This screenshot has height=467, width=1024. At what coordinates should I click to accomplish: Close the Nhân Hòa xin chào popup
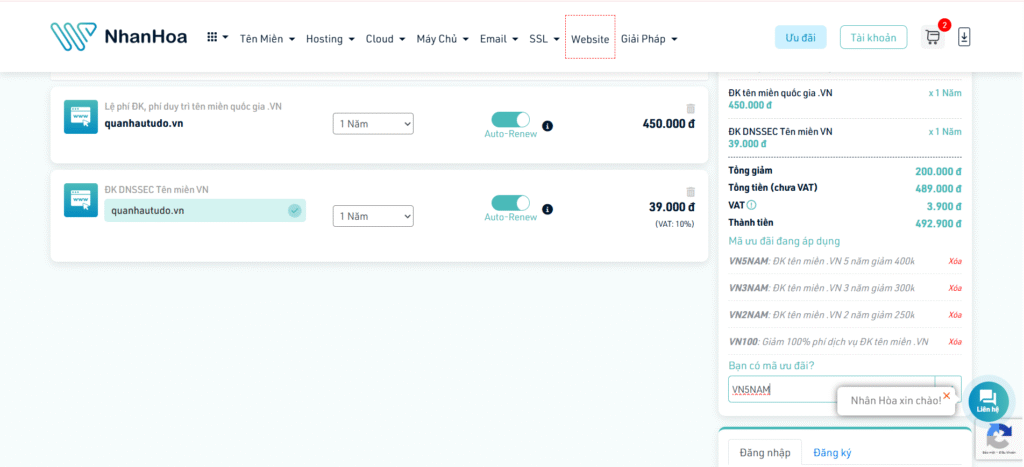coord(946,395)
